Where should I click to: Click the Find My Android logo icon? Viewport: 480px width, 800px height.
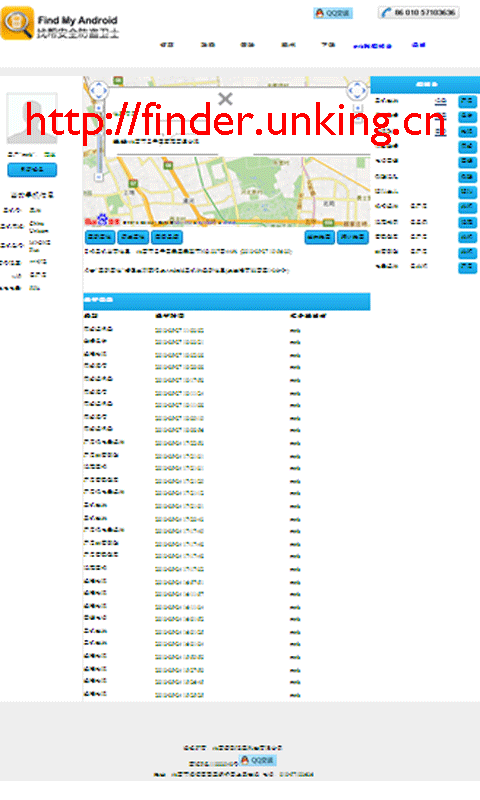tap(18, 23)
